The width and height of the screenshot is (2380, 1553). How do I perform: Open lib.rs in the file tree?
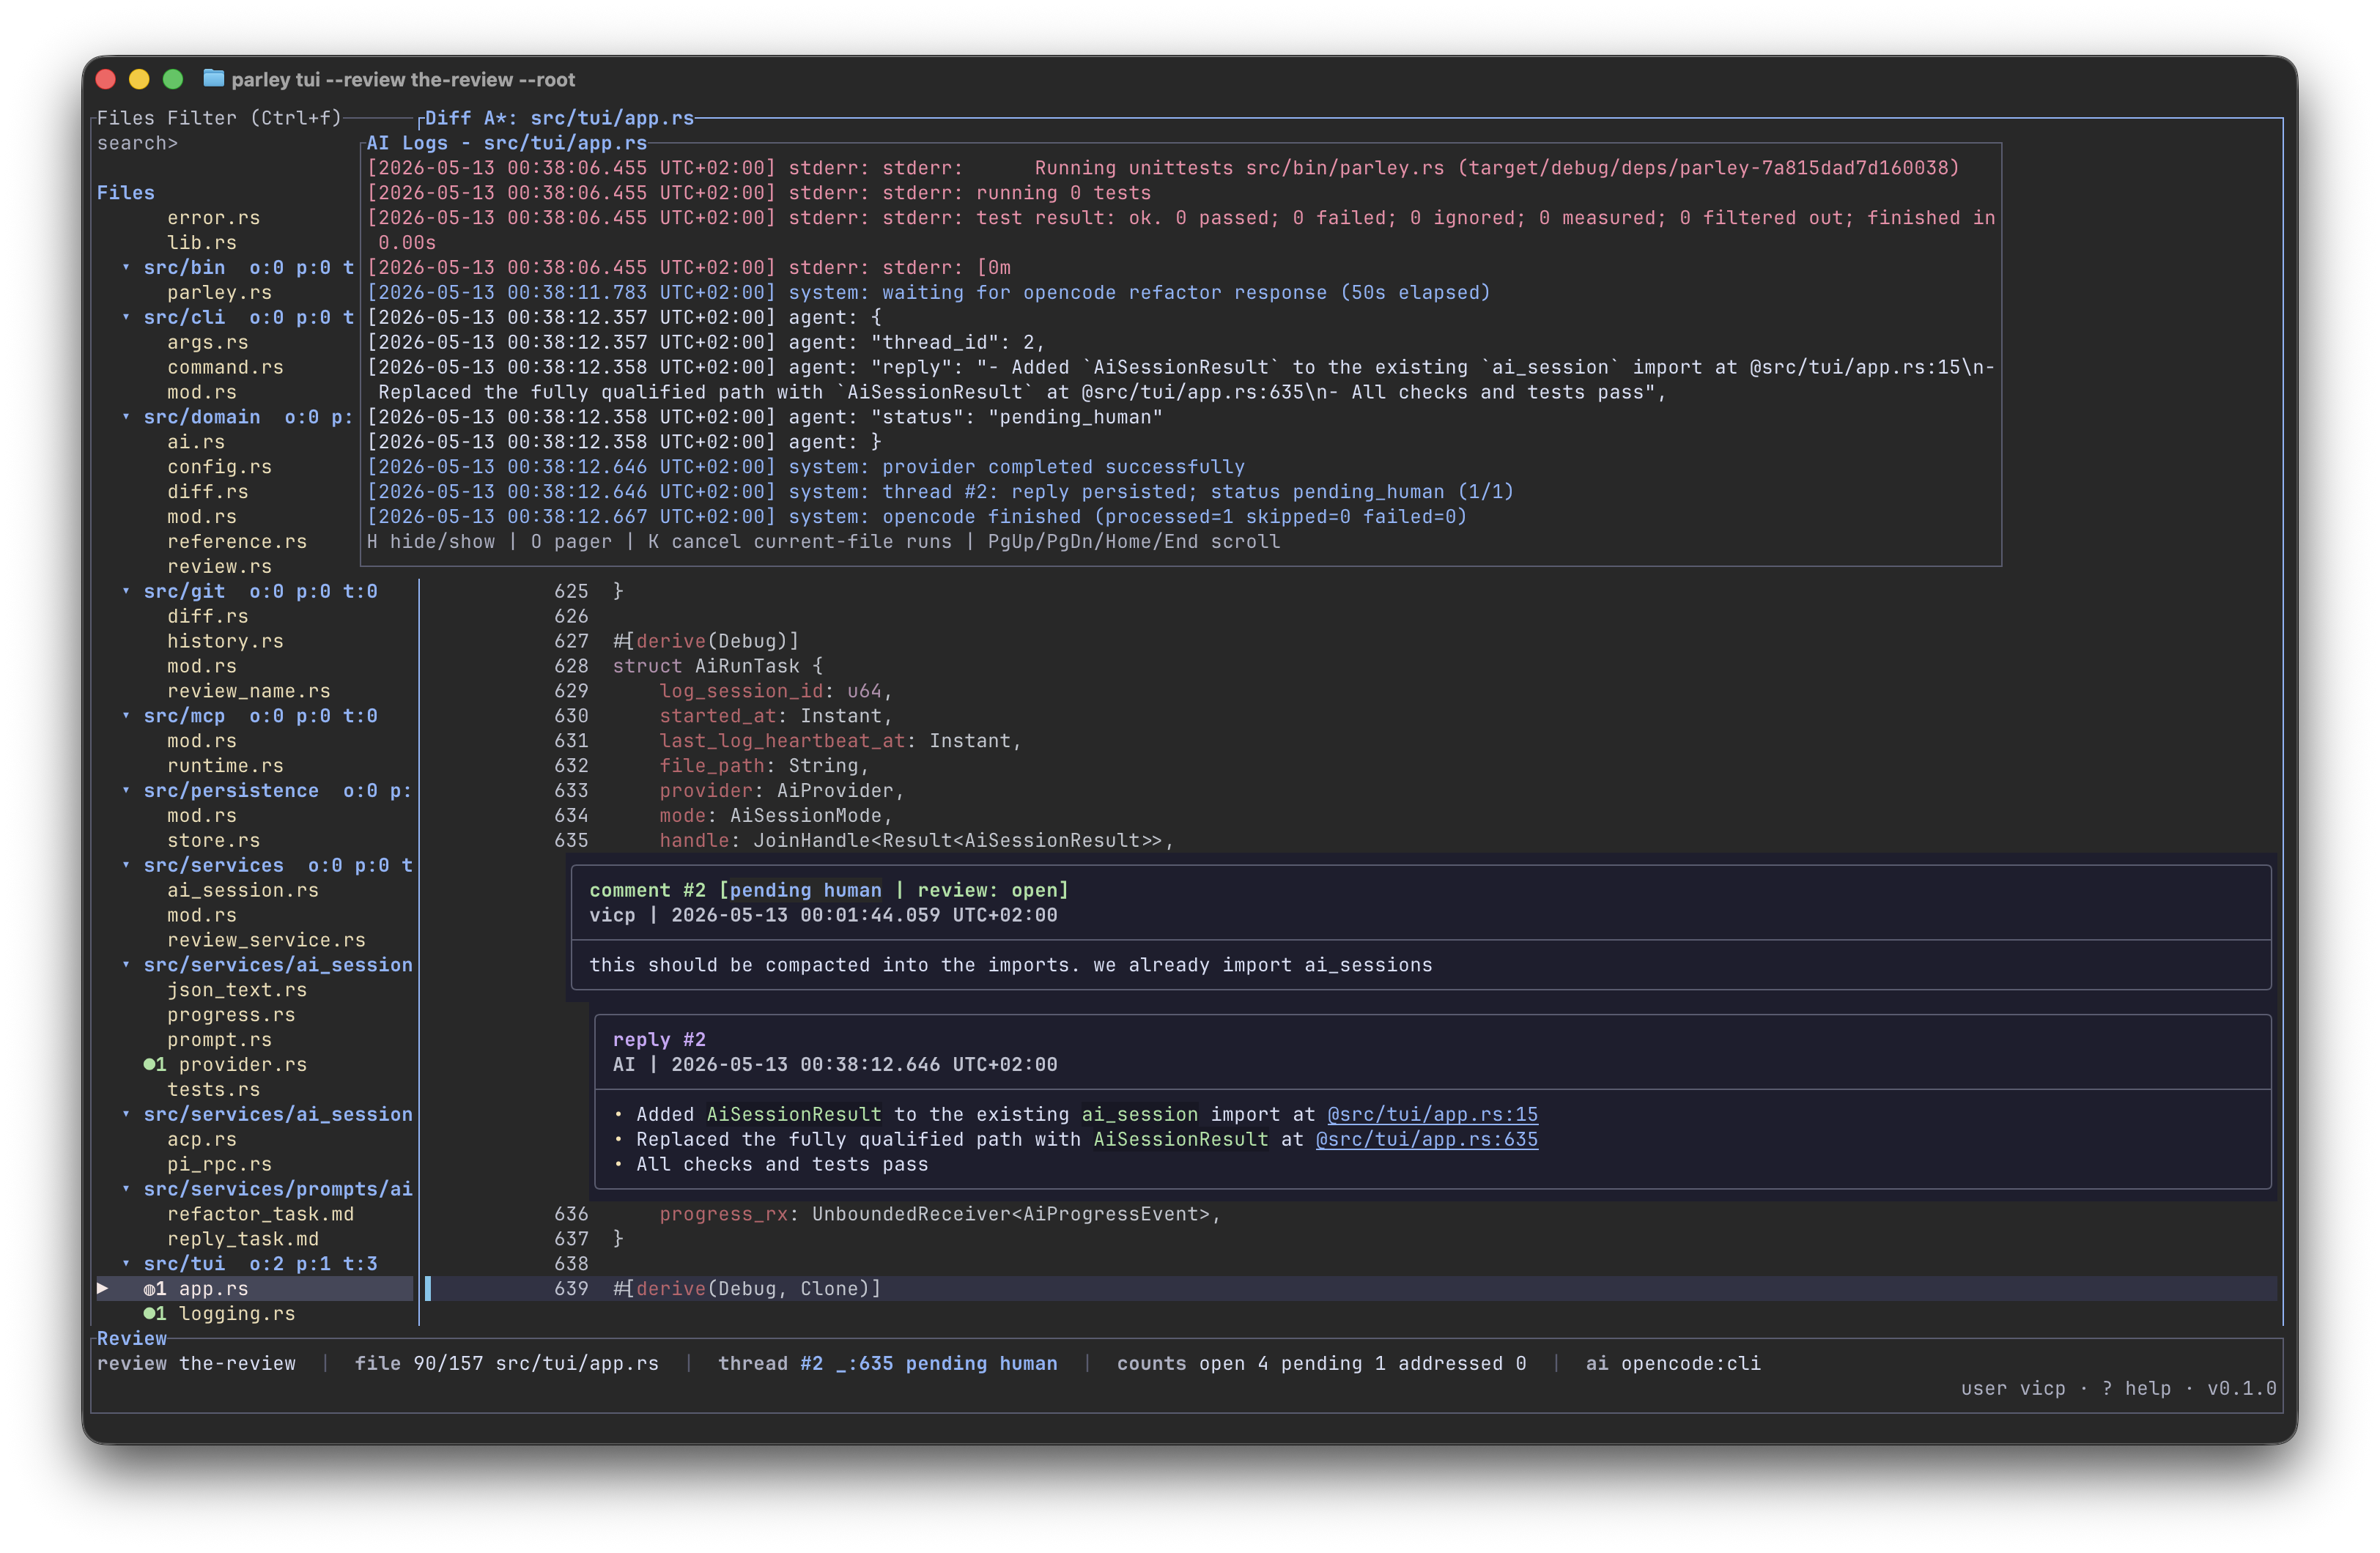(202, 242)
